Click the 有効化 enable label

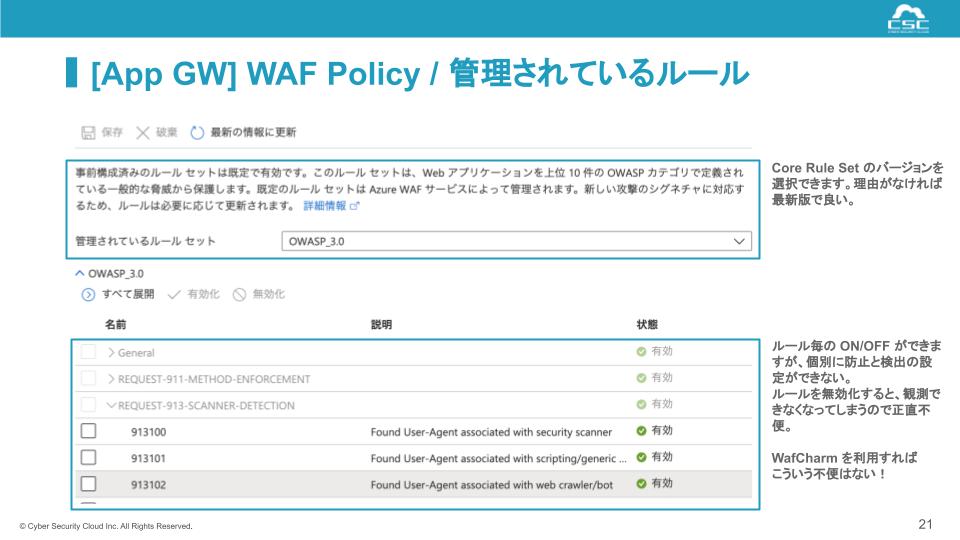(203, 294)
